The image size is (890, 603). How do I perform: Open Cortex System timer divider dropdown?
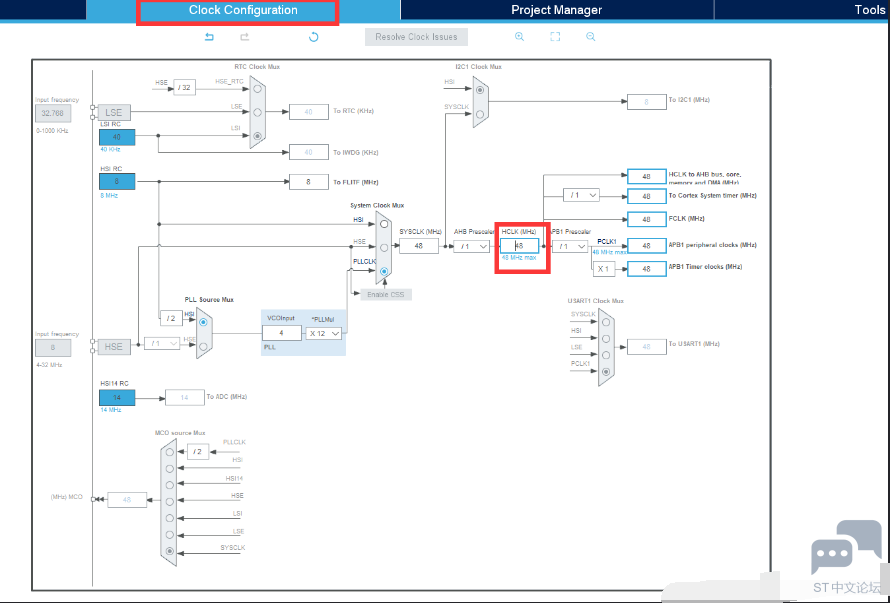pyautogui.click(x=582, y=195)
